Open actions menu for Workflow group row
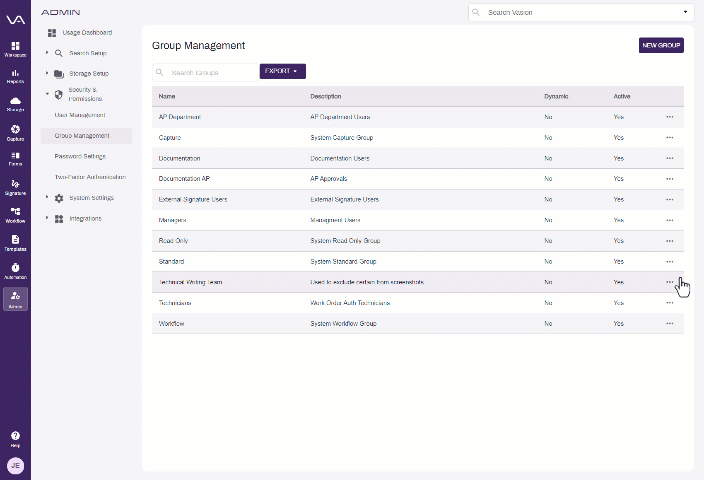Image resolution: width=704 pixels, height=480 pixels. [x=669, y=323]
